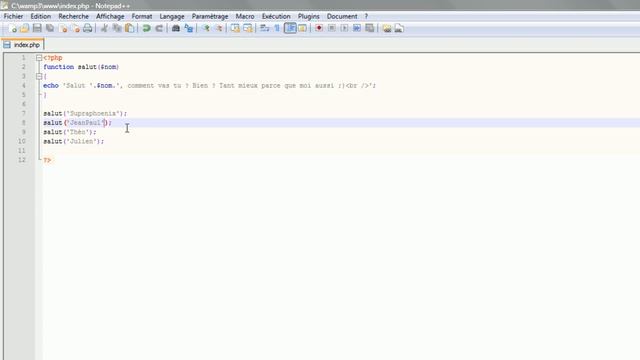Open the Format menu
640x360 pixels.
point(142,16)
